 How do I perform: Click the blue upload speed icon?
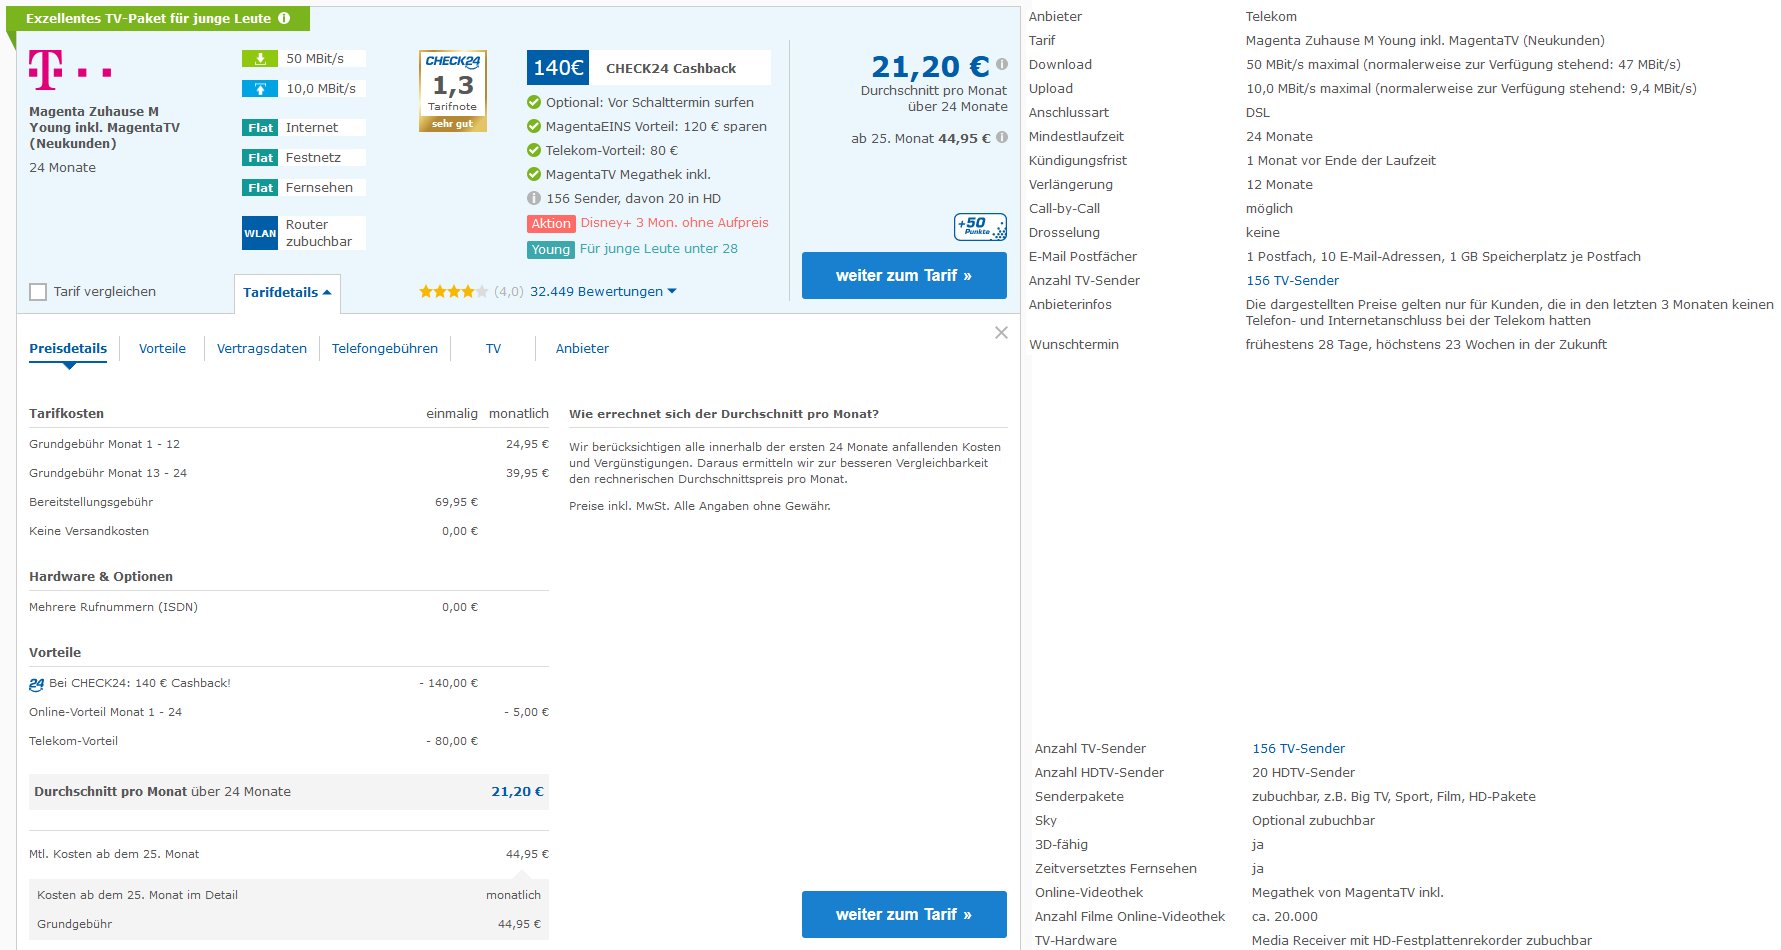point(260,89)
